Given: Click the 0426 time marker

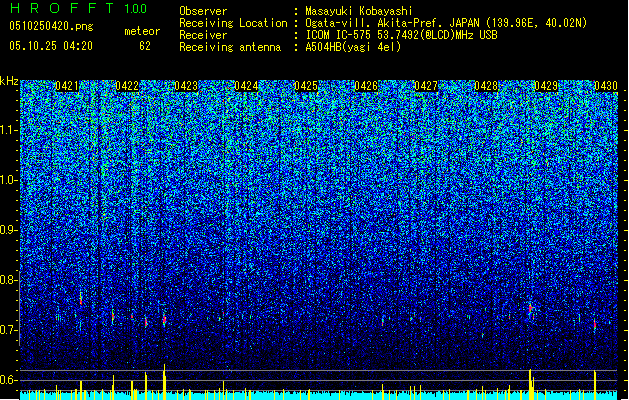Looking at the screenshot, I should [366, 86].
